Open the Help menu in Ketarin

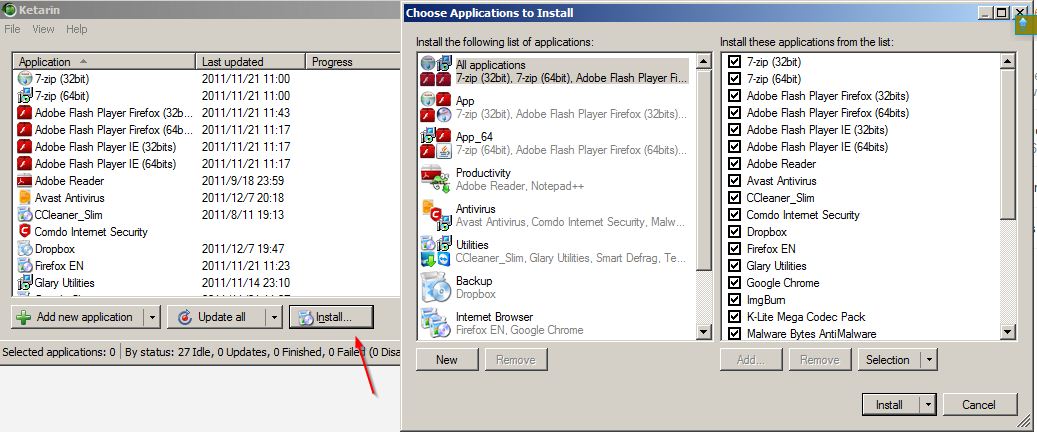[77, 29]
